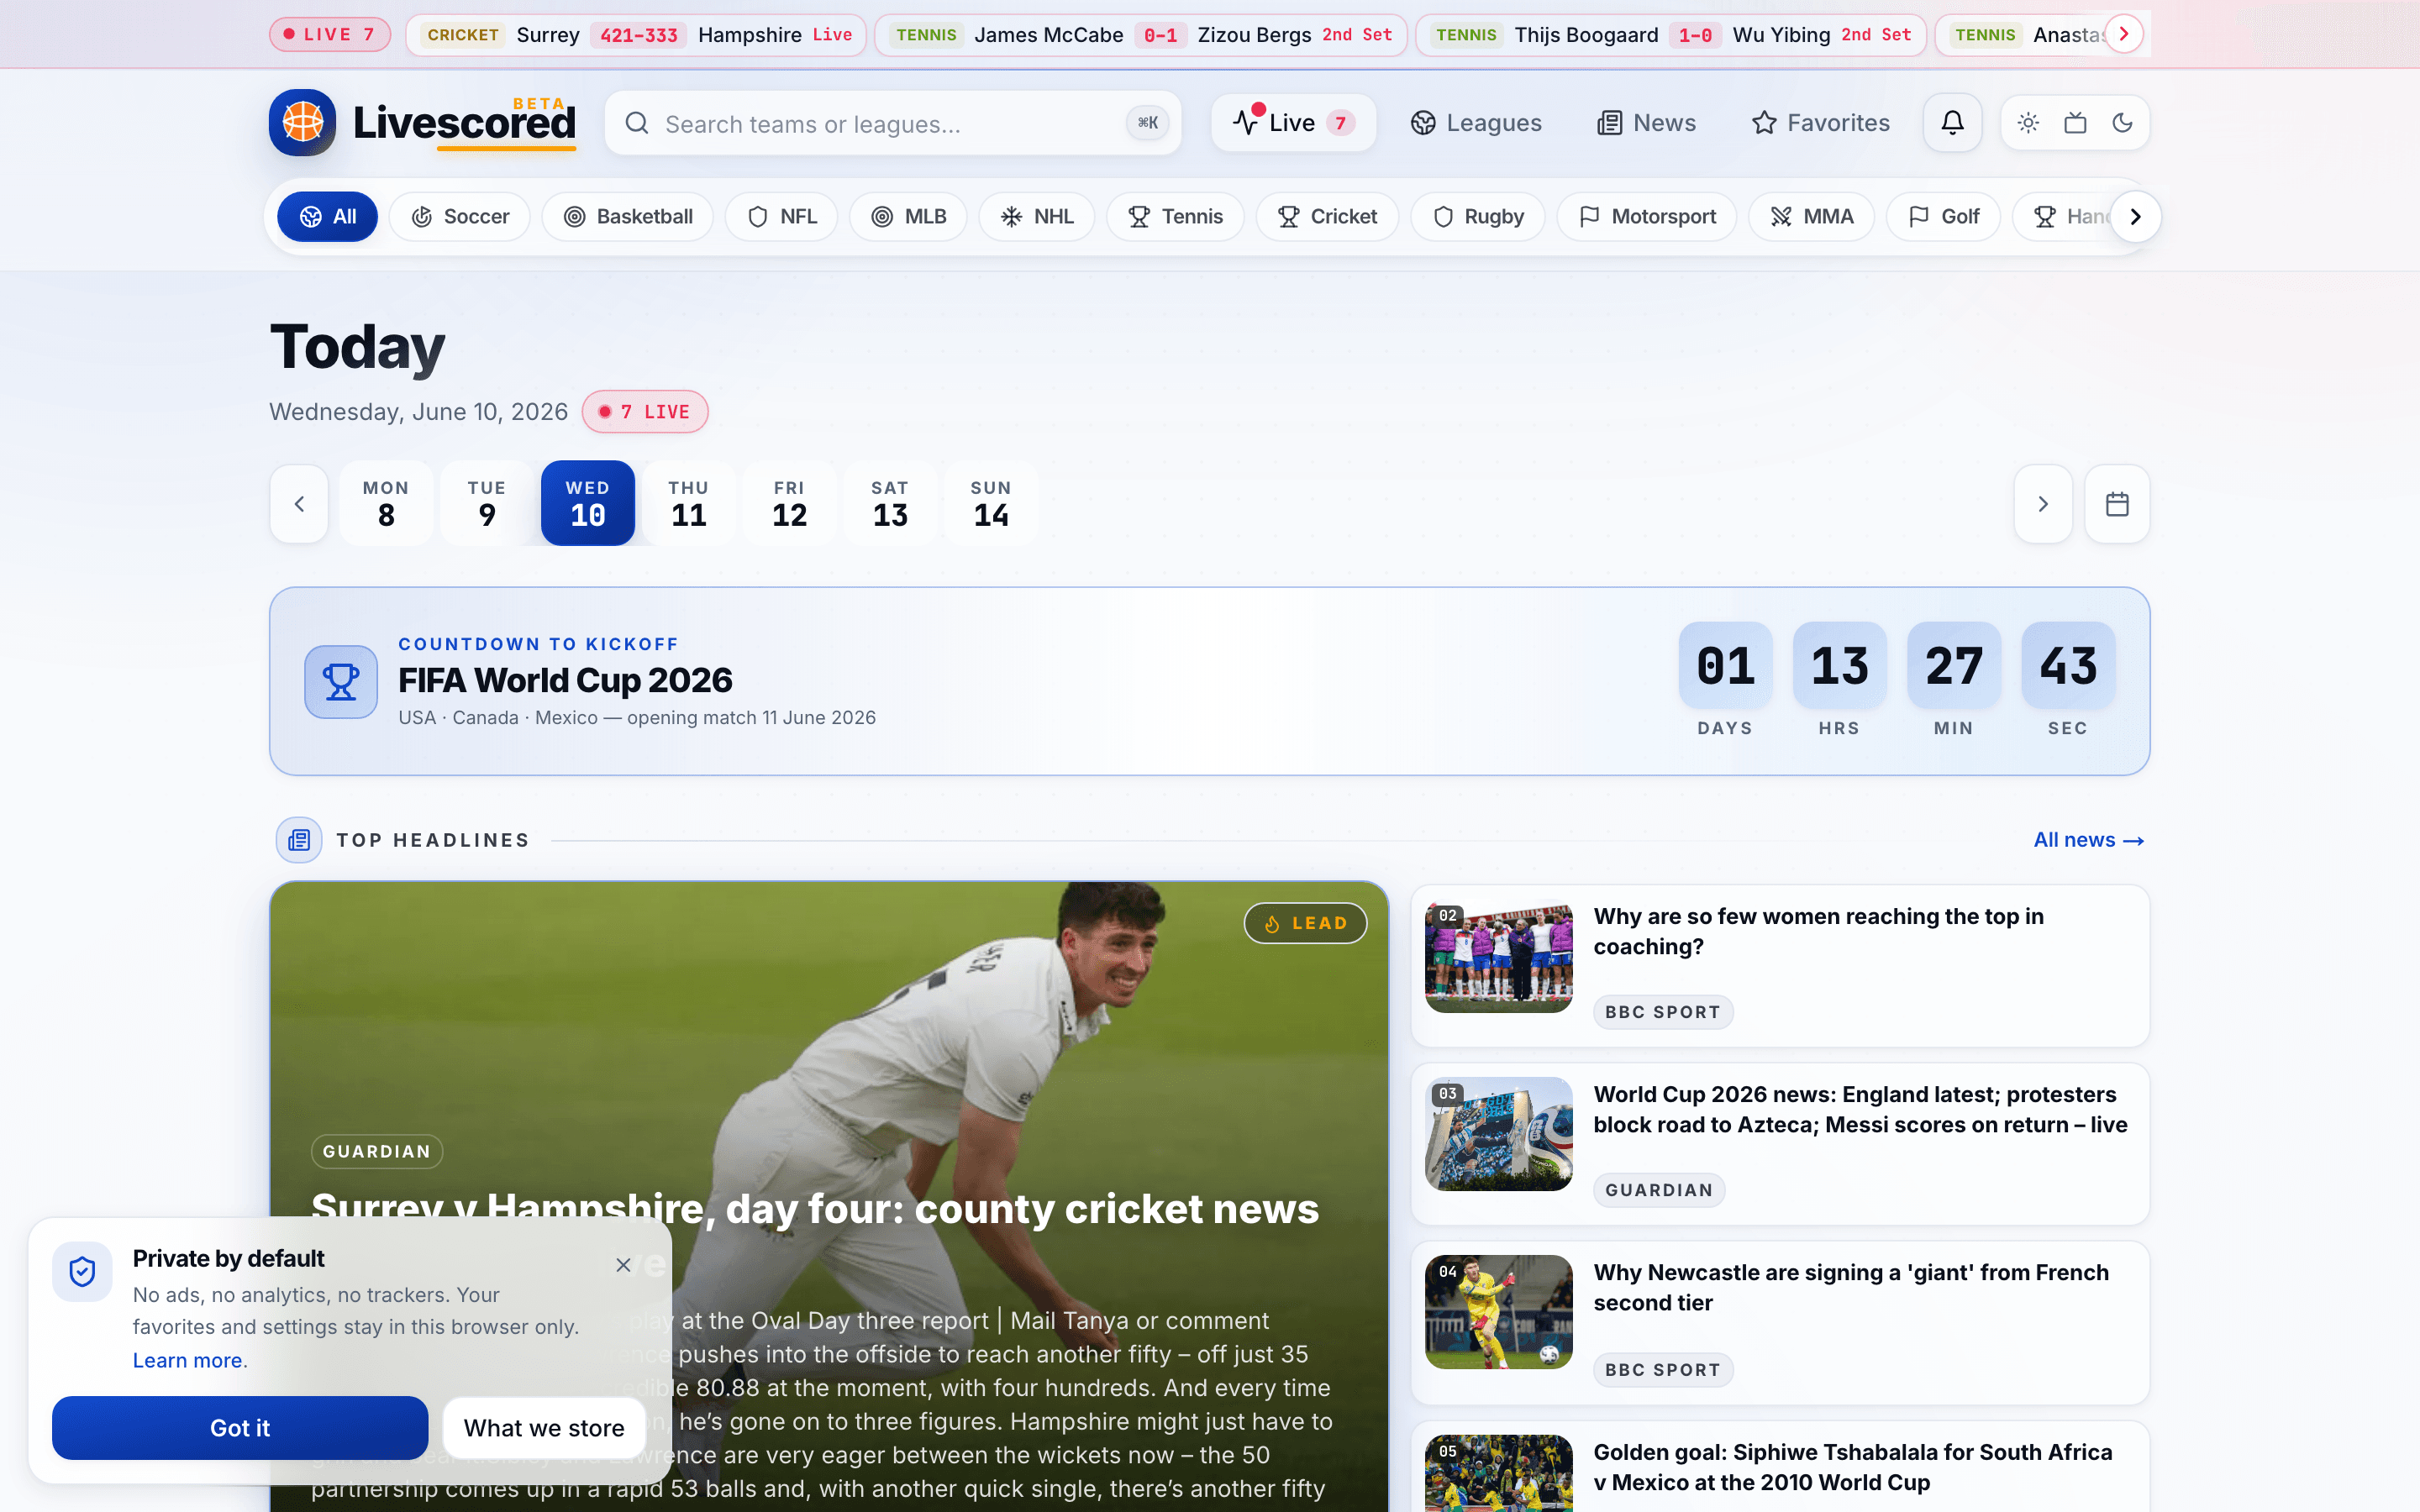This screenshot has width=2420, height=1512.
Task: Open the calendar date picker icon
Action: (x=2117, y=504)
